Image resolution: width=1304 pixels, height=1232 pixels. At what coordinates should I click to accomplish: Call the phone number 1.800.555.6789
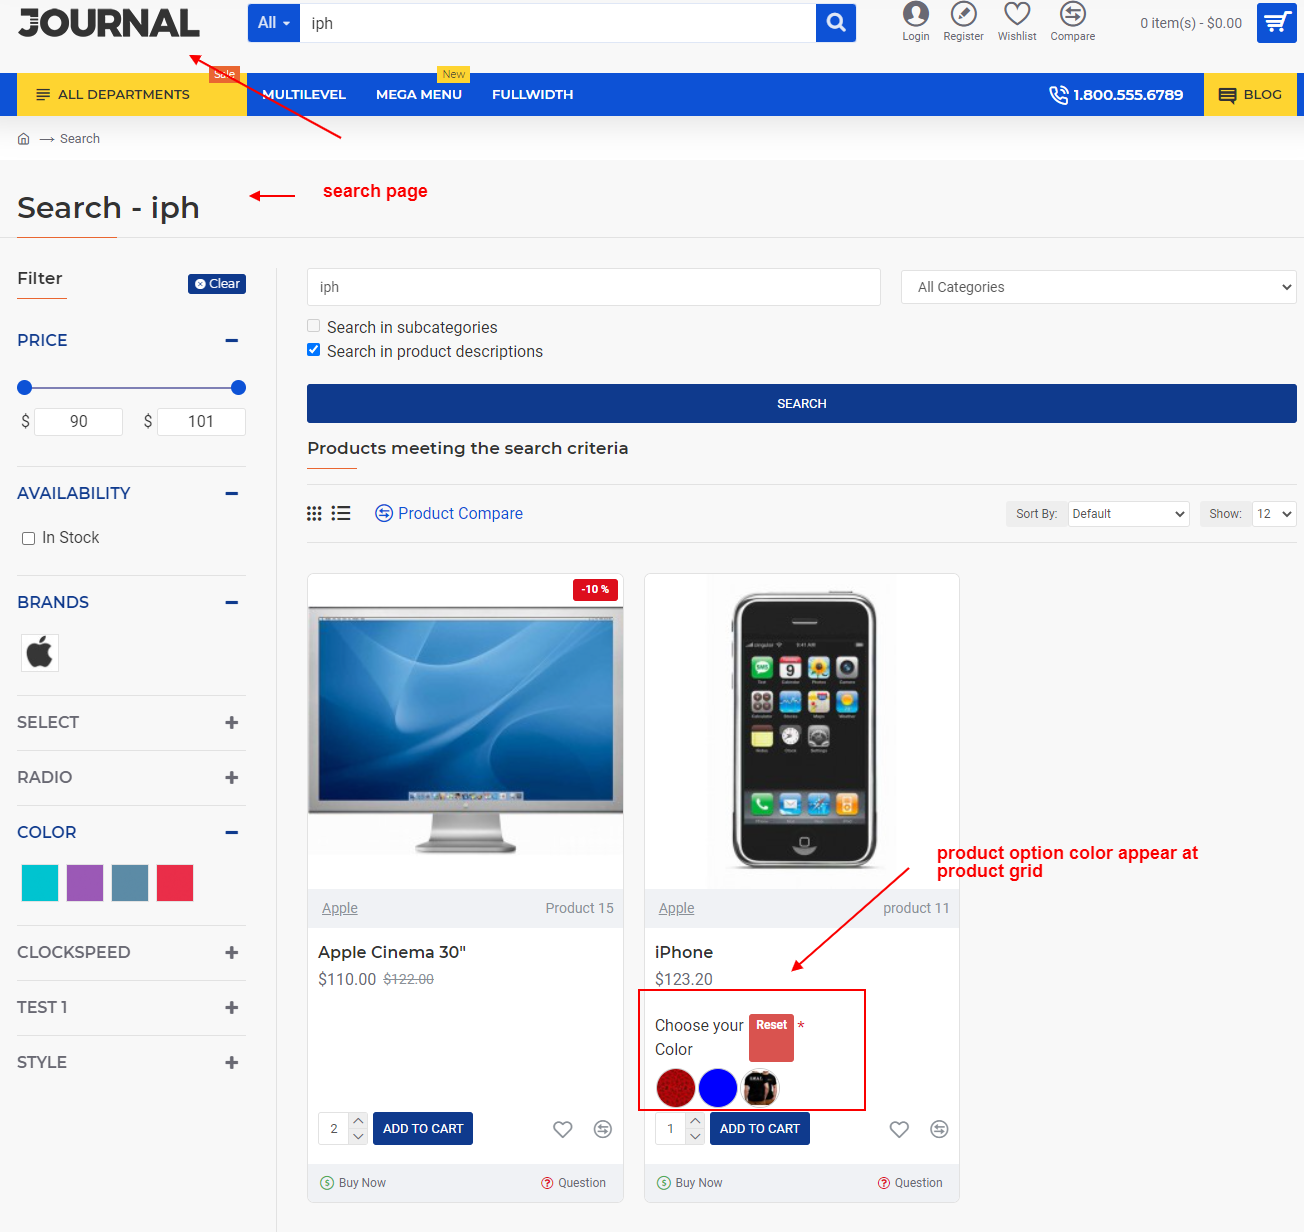[1115, 95]
